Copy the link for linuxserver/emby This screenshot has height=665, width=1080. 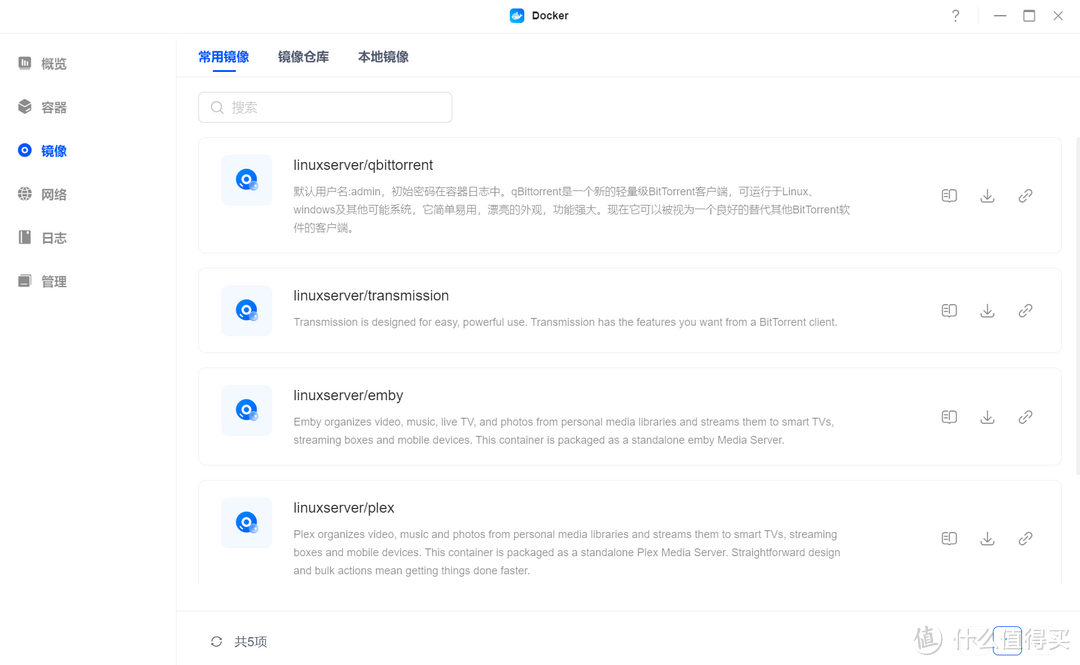point(1025,416)
